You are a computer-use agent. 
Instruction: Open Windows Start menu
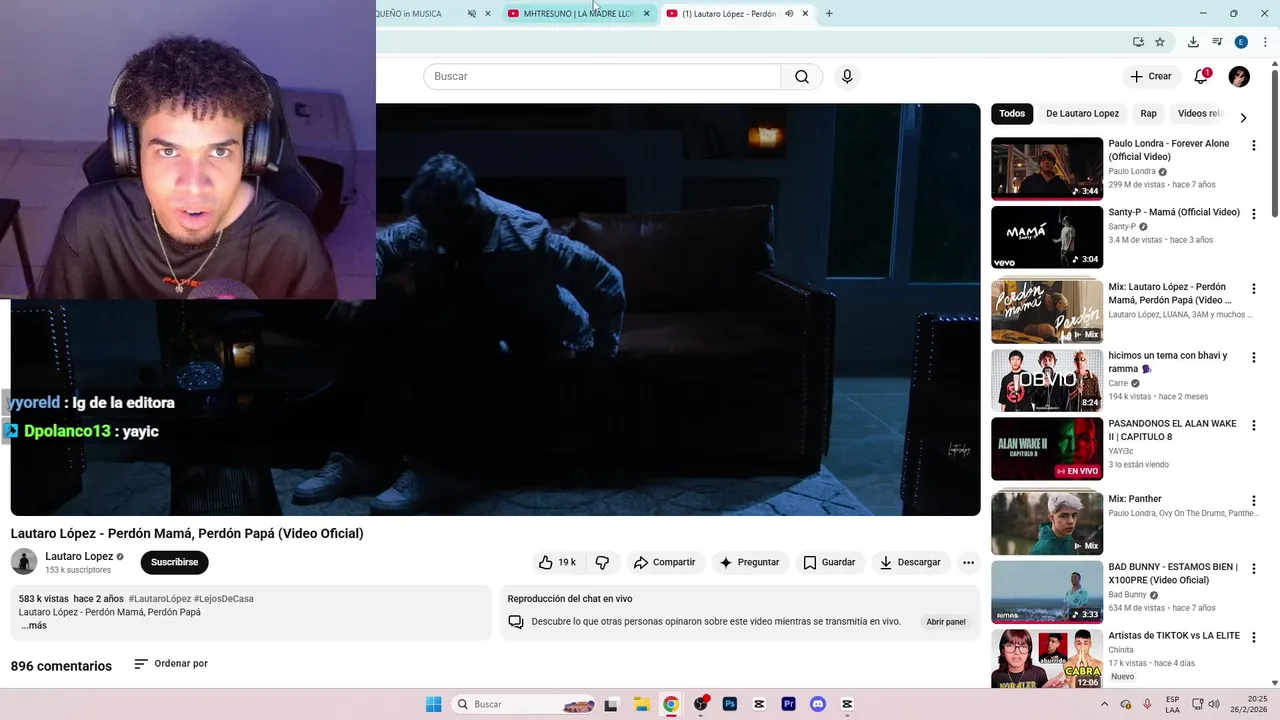tap(433, 704)
